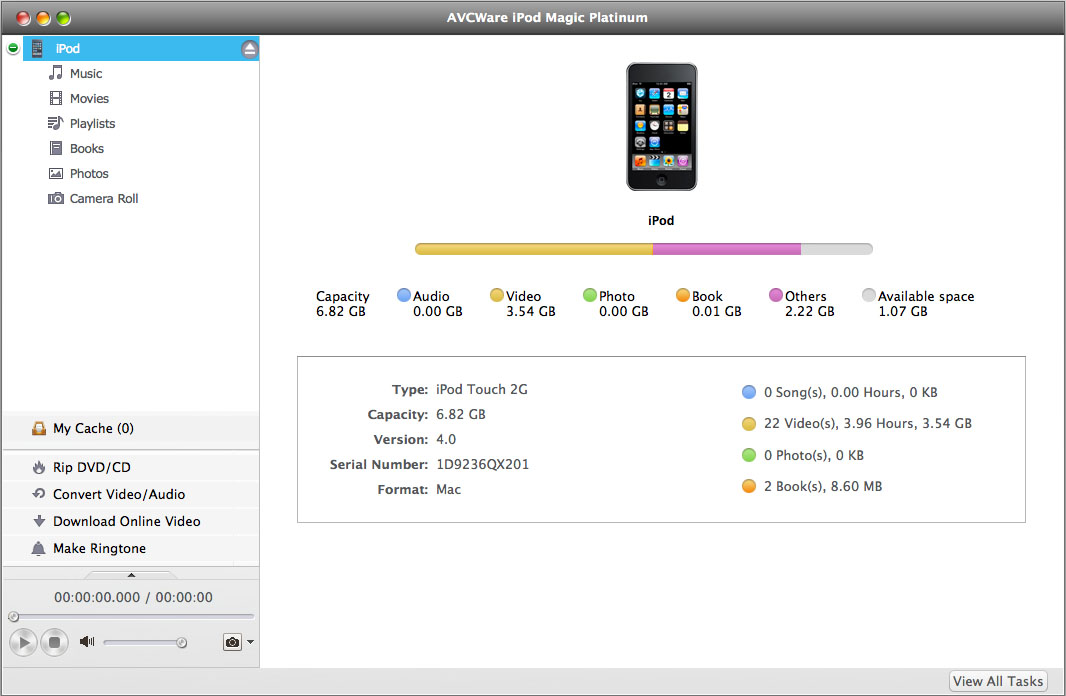Click the Books icon in sidebar
This screenshot has width=1066, height=696.
56,148
